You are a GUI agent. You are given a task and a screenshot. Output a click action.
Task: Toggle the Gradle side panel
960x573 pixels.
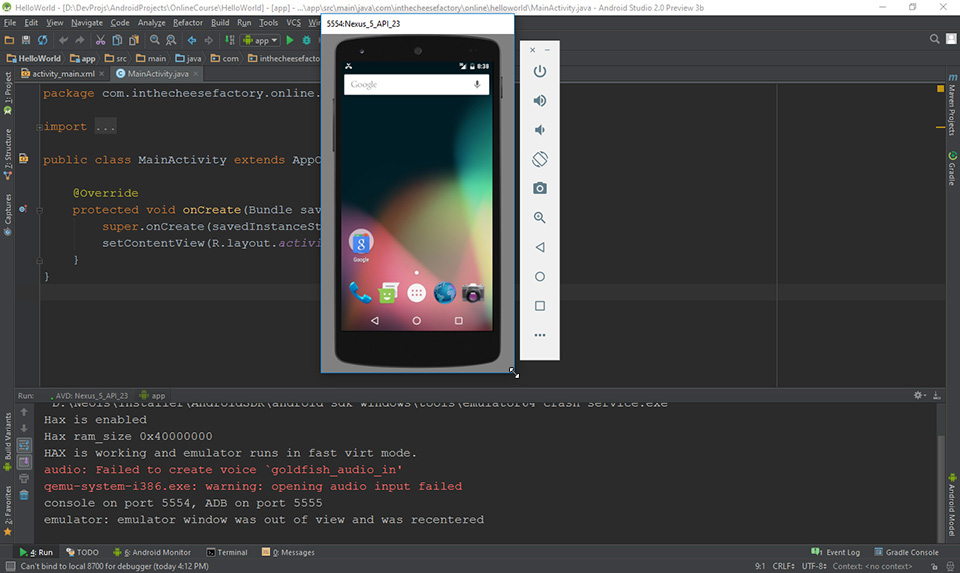pyautogui.click(x=952, y=168)
